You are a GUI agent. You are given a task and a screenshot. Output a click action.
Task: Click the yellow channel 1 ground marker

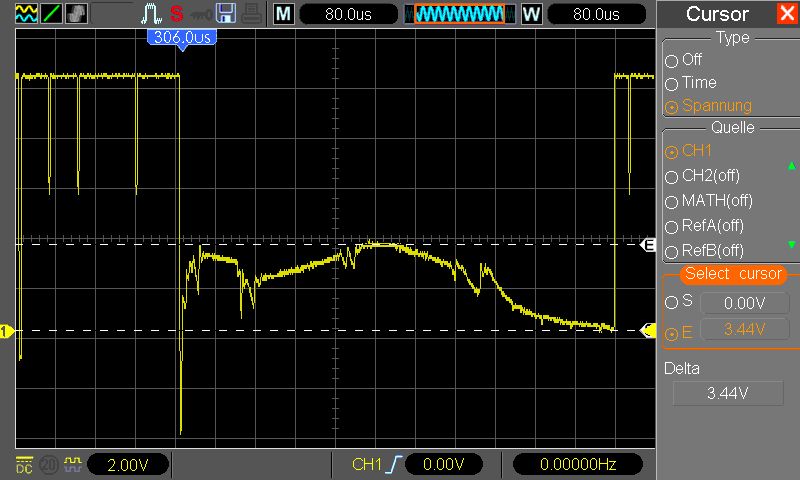(x=6, y=332)
